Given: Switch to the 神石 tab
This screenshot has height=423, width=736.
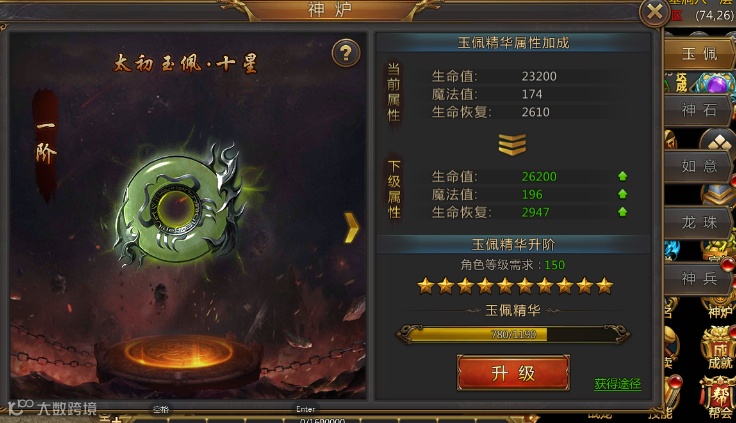Looking at the screenshot, I should pyautogui.click(x=698, y=110).
